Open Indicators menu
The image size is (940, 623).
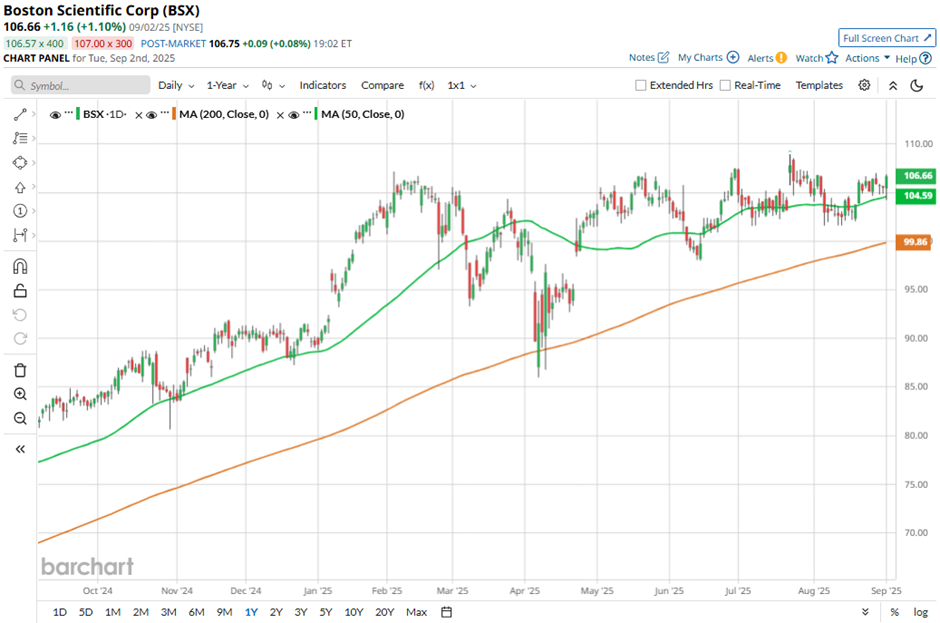click(x=323, y=85)
